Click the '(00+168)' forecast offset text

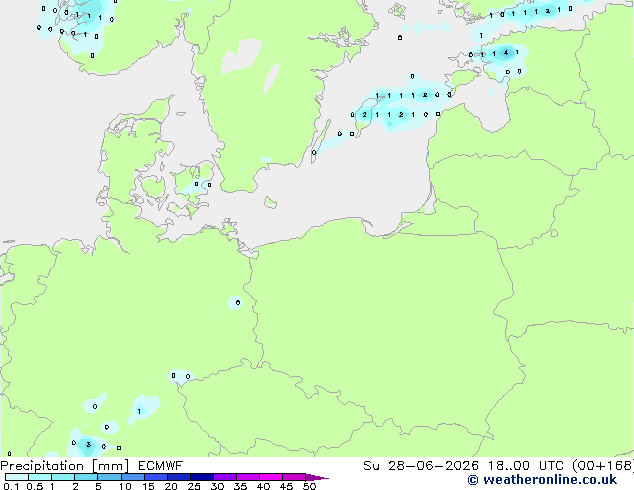(603, 466)
